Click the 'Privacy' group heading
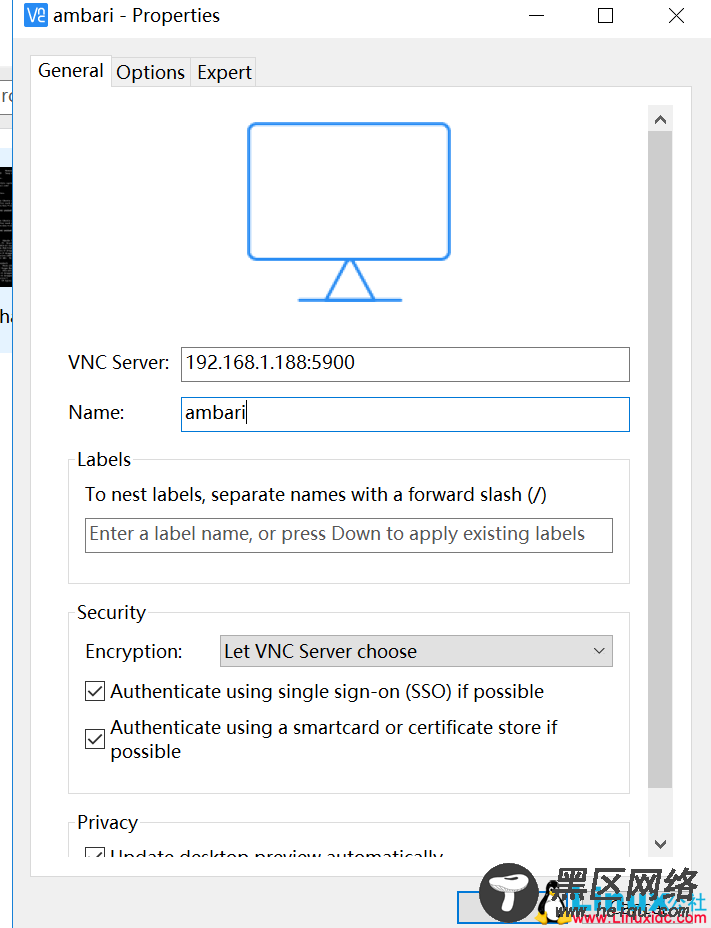 [x=107, y=822]
